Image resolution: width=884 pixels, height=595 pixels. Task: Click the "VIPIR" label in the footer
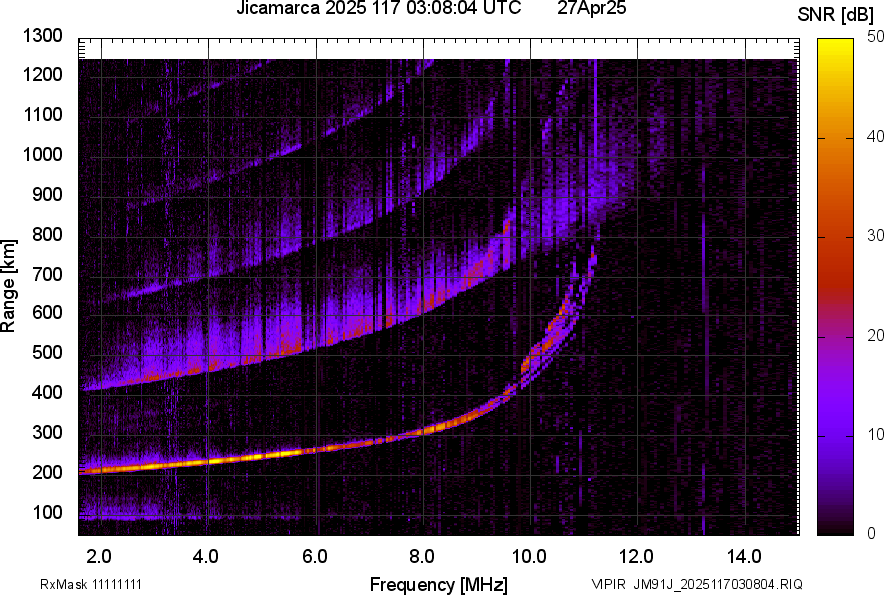[x=609, y=584]
